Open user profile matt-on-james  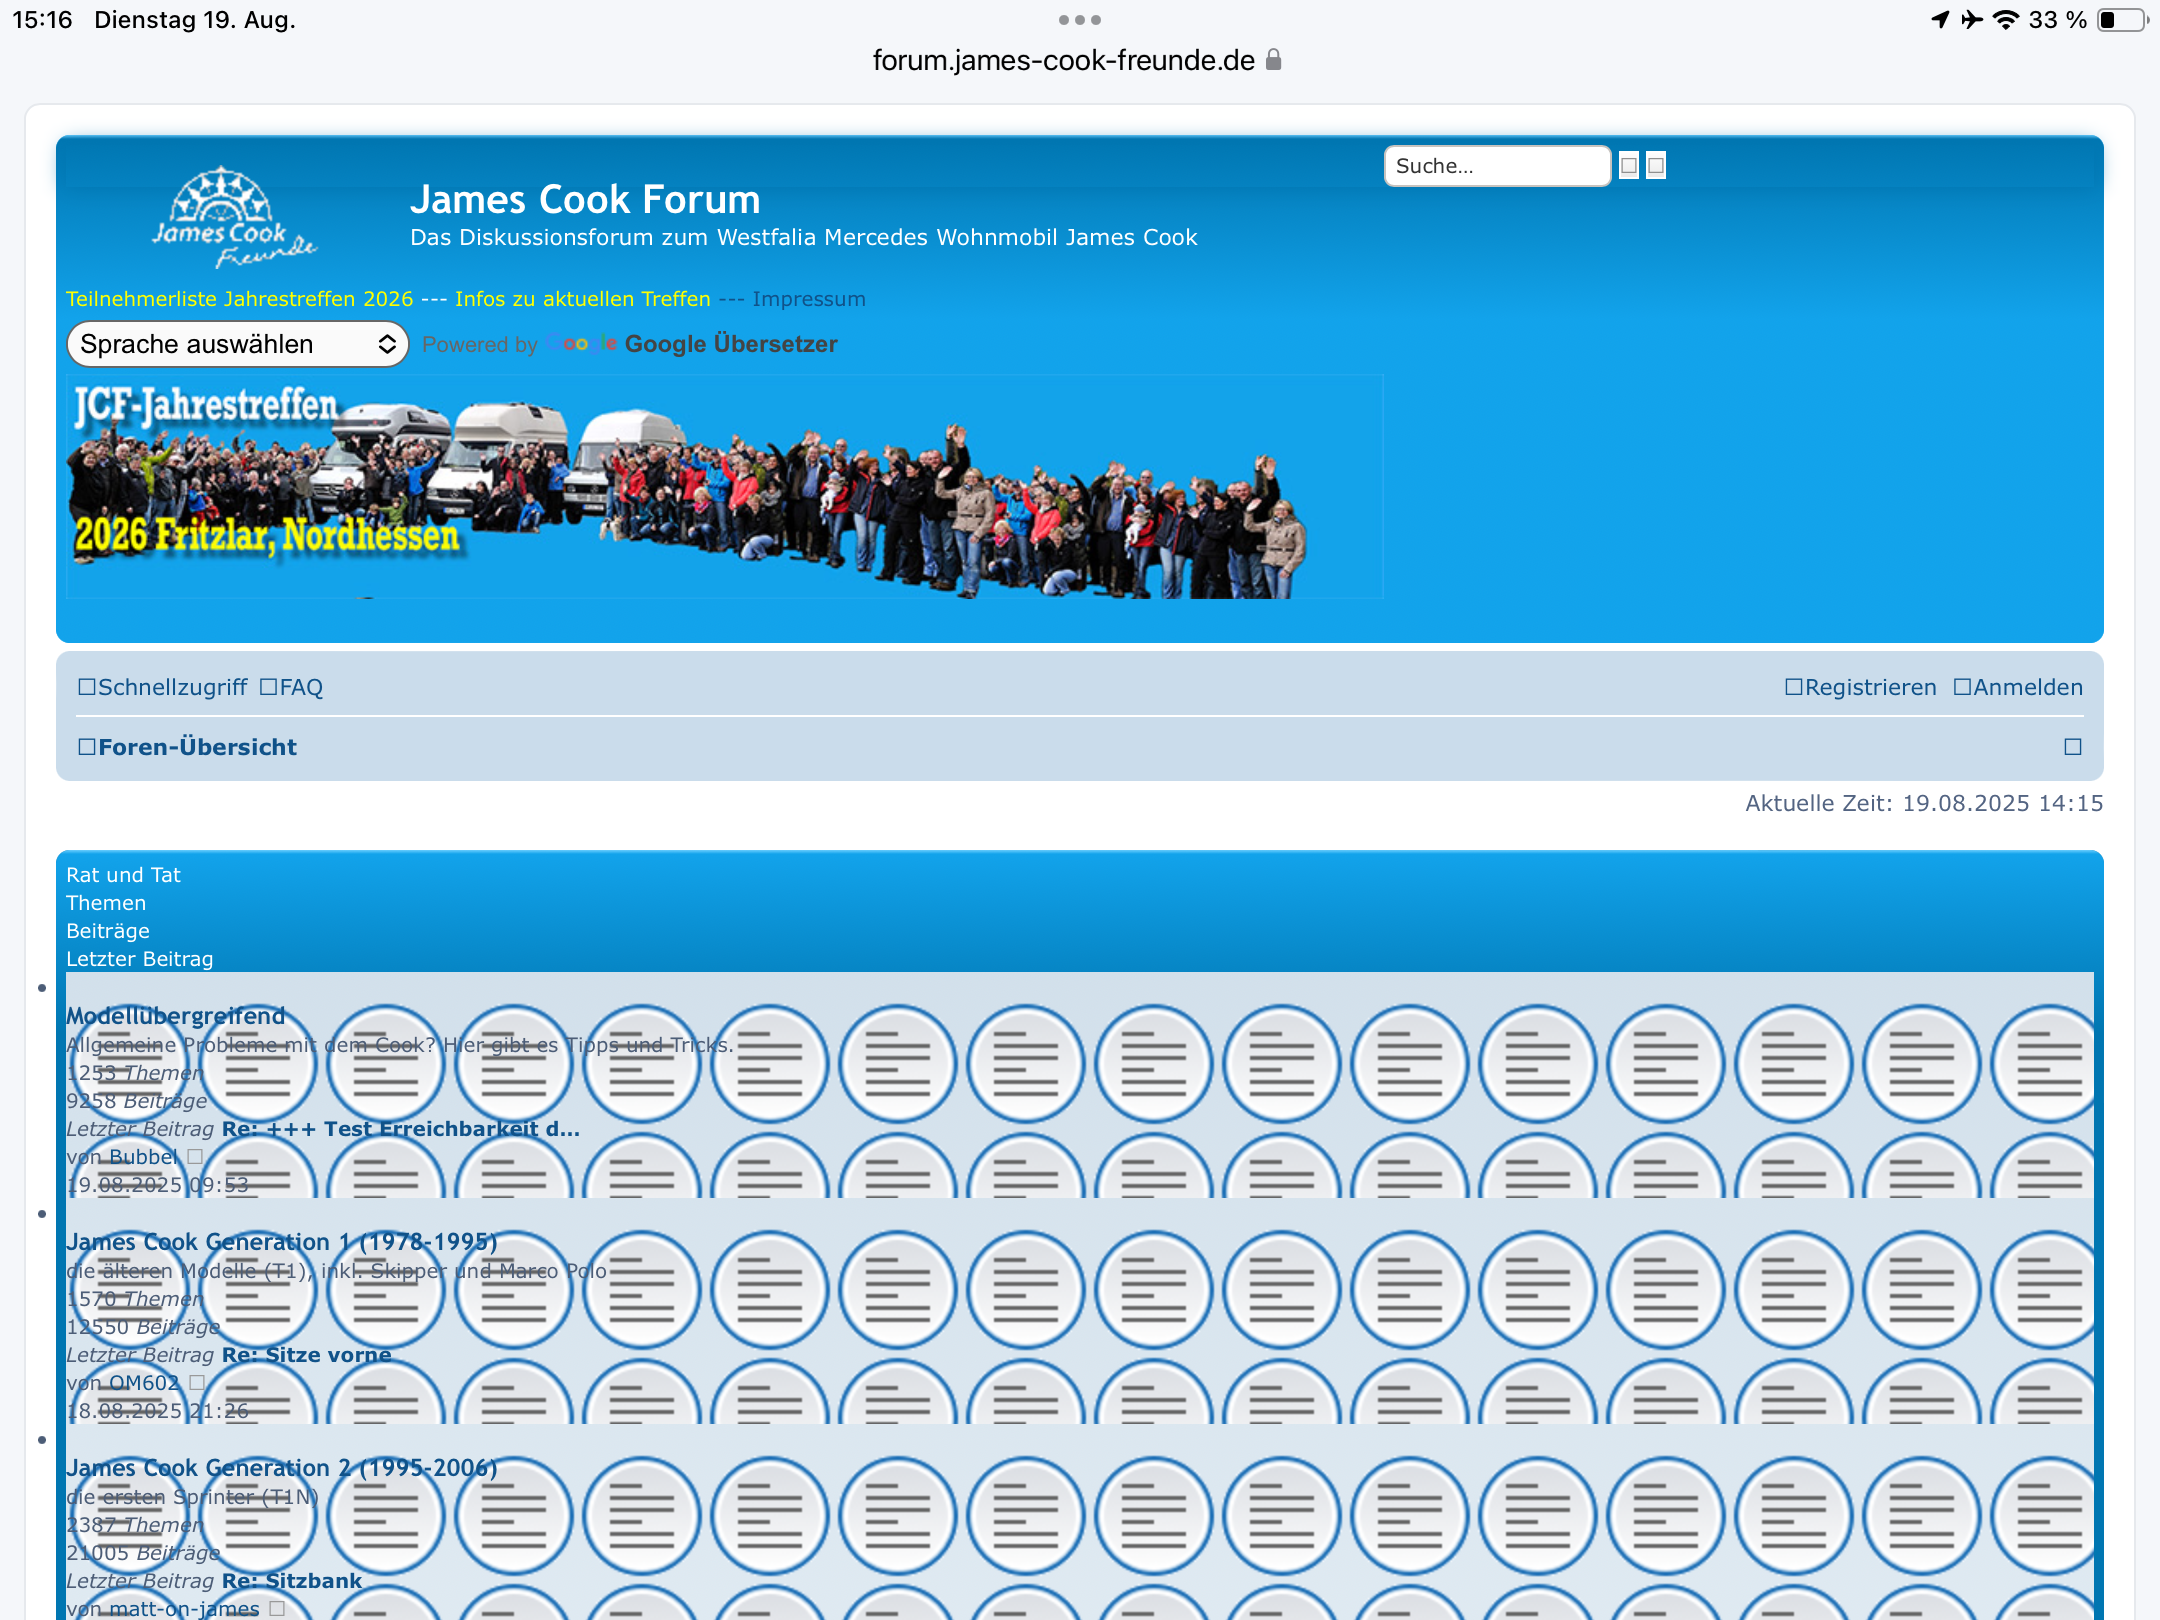184,1609
